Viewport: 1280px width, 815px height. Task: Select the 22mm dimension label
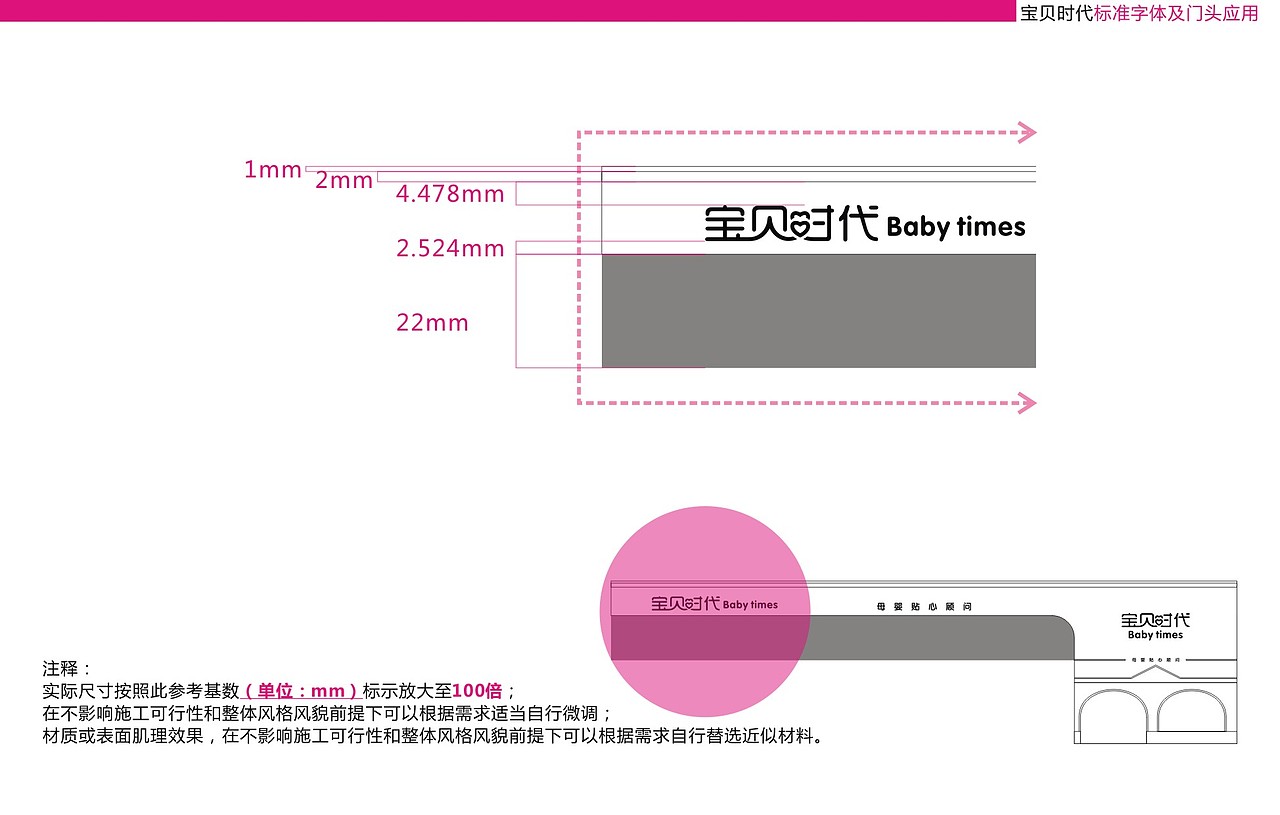pos(432,323)
